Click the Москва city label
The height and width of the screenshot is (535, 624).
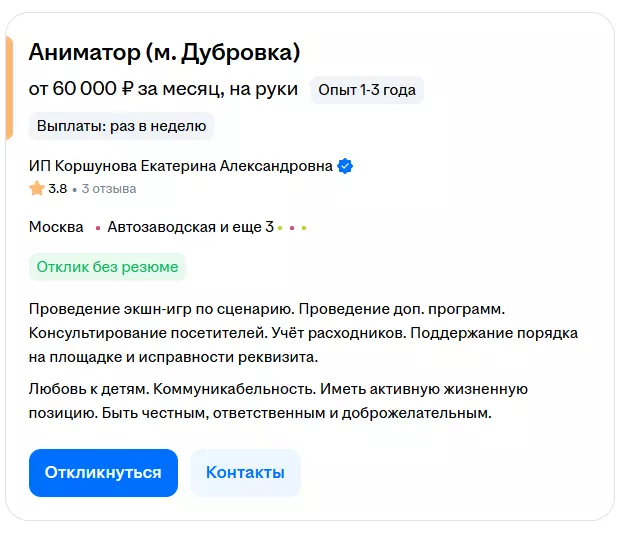click(56, 227)
